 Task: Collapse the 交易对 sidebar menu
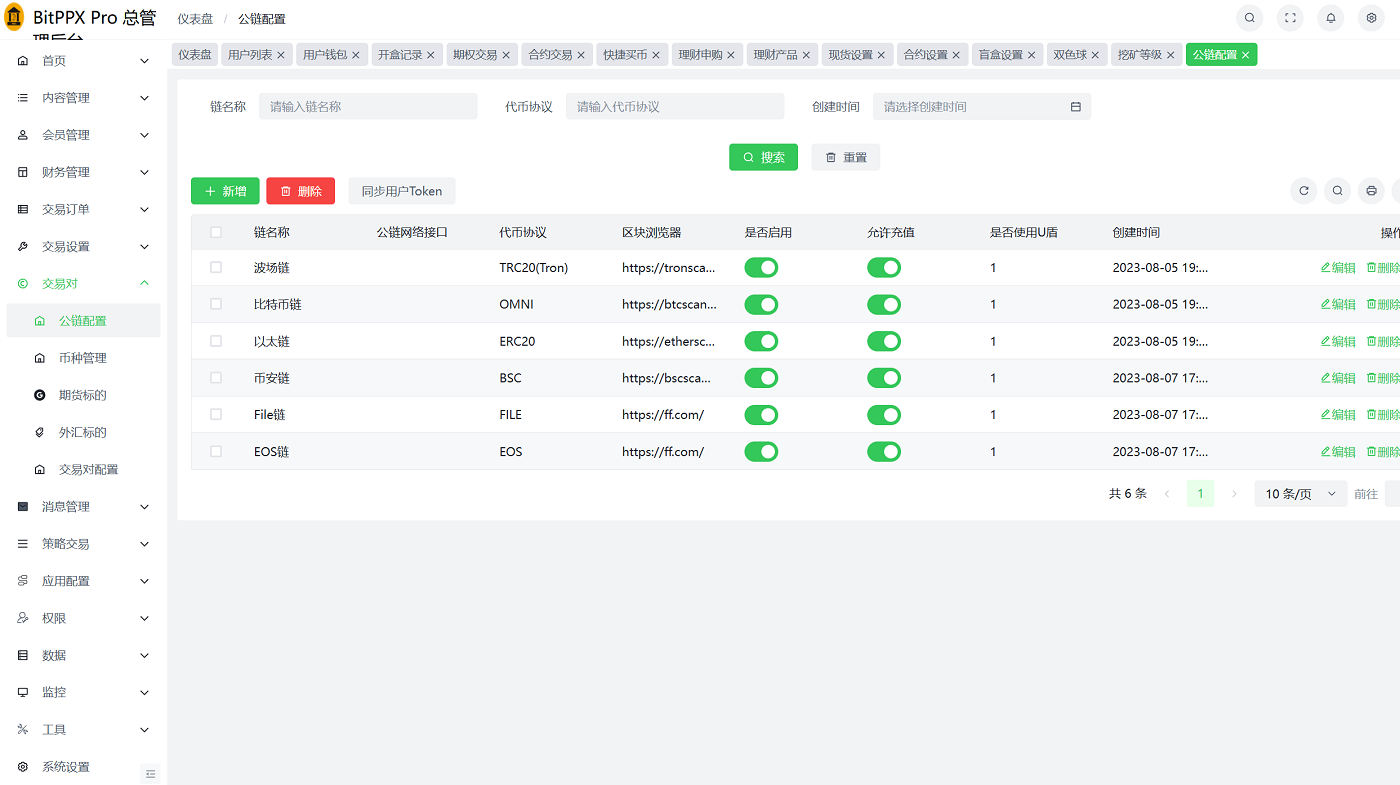[x=83, y=283]
